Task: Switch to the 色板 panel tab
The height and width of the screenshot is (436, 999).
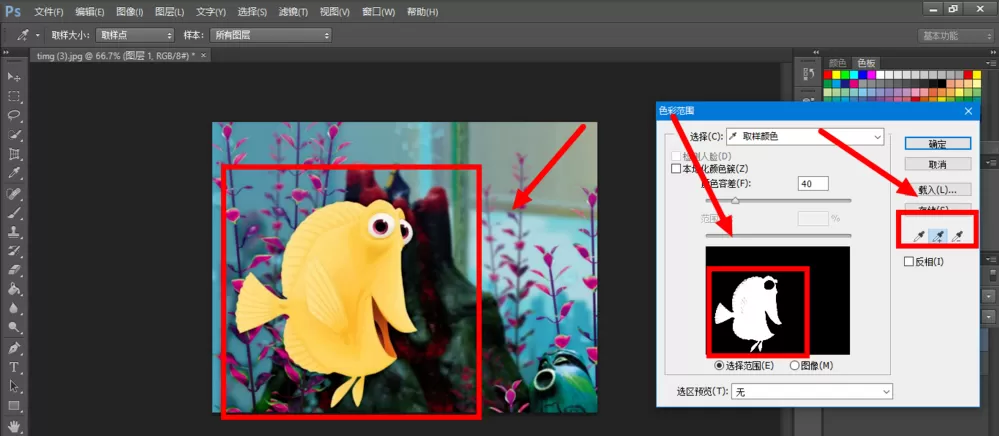Action: point(866,62)
